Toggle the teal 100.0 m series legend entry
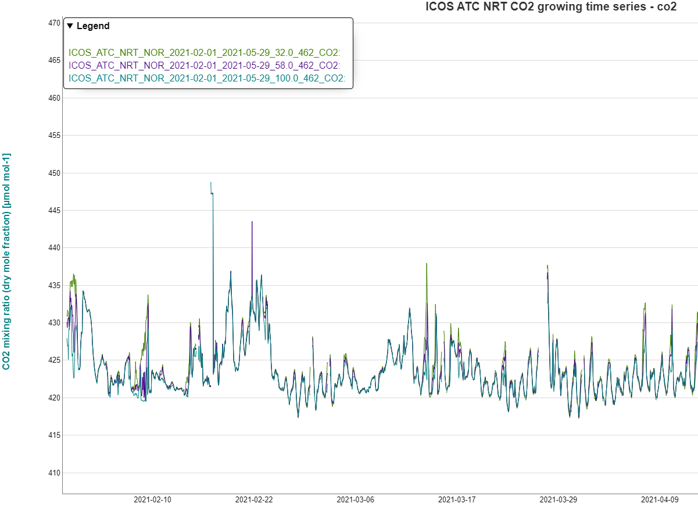The width and height of the screenshot is (698, 507). [204, 77]
